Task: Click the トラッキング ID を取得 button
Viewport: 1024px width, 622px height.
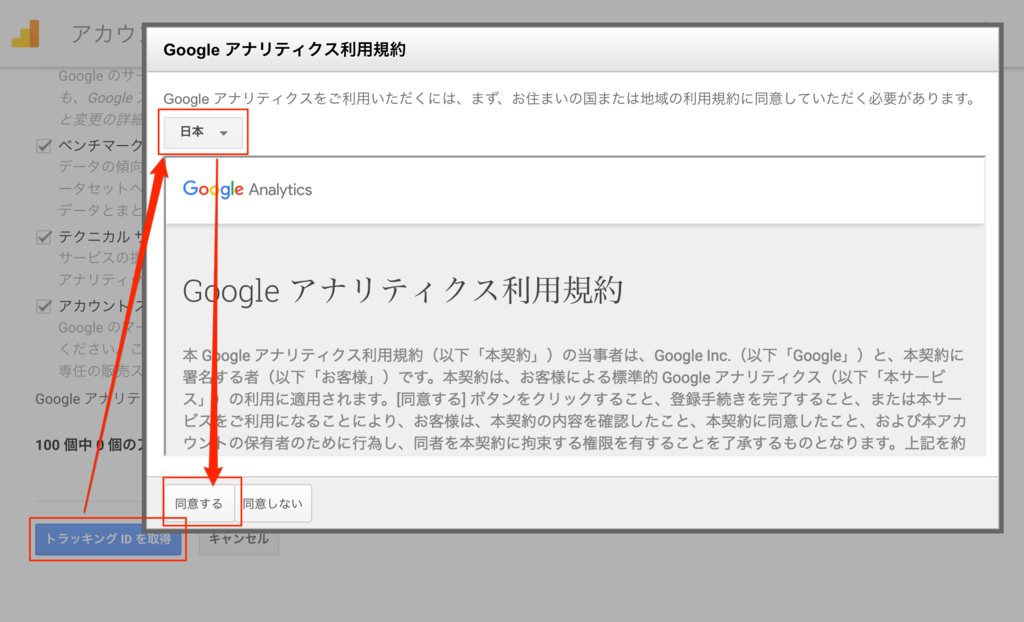Action: pos(108,539)
